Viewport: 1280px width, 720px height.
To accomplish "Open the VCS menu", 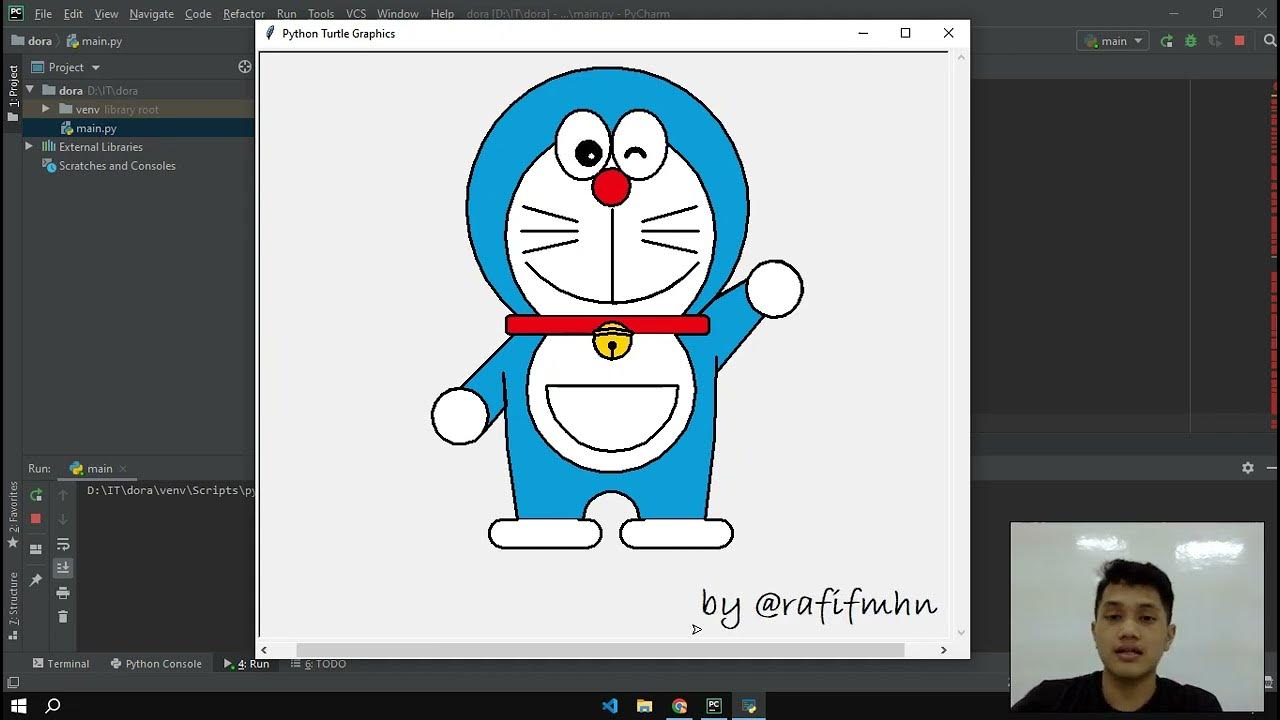I will 356,14.
